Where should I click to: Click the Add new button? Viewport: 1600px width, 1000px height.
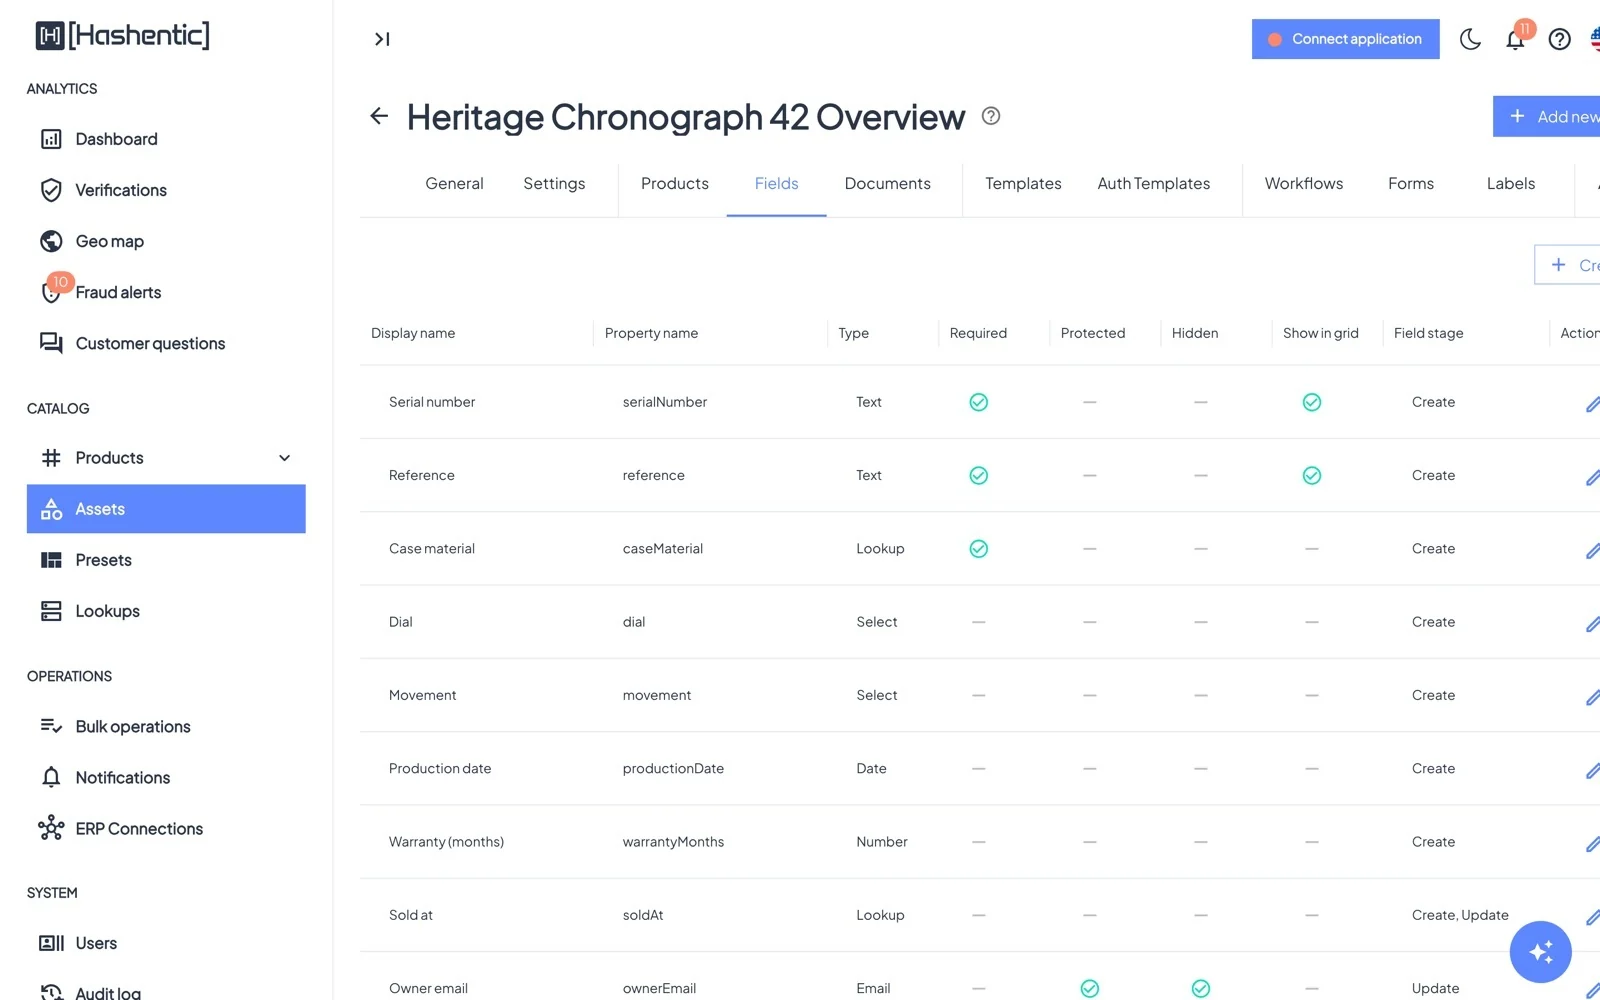[1548, 116]
